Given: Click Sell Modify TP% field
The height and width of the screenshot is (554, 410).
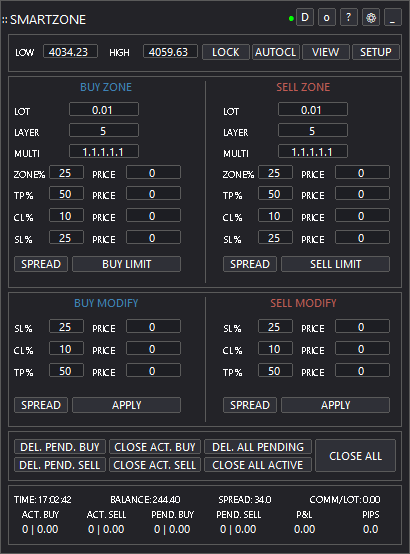Looking at the screenshot, I should pos(275,371).
